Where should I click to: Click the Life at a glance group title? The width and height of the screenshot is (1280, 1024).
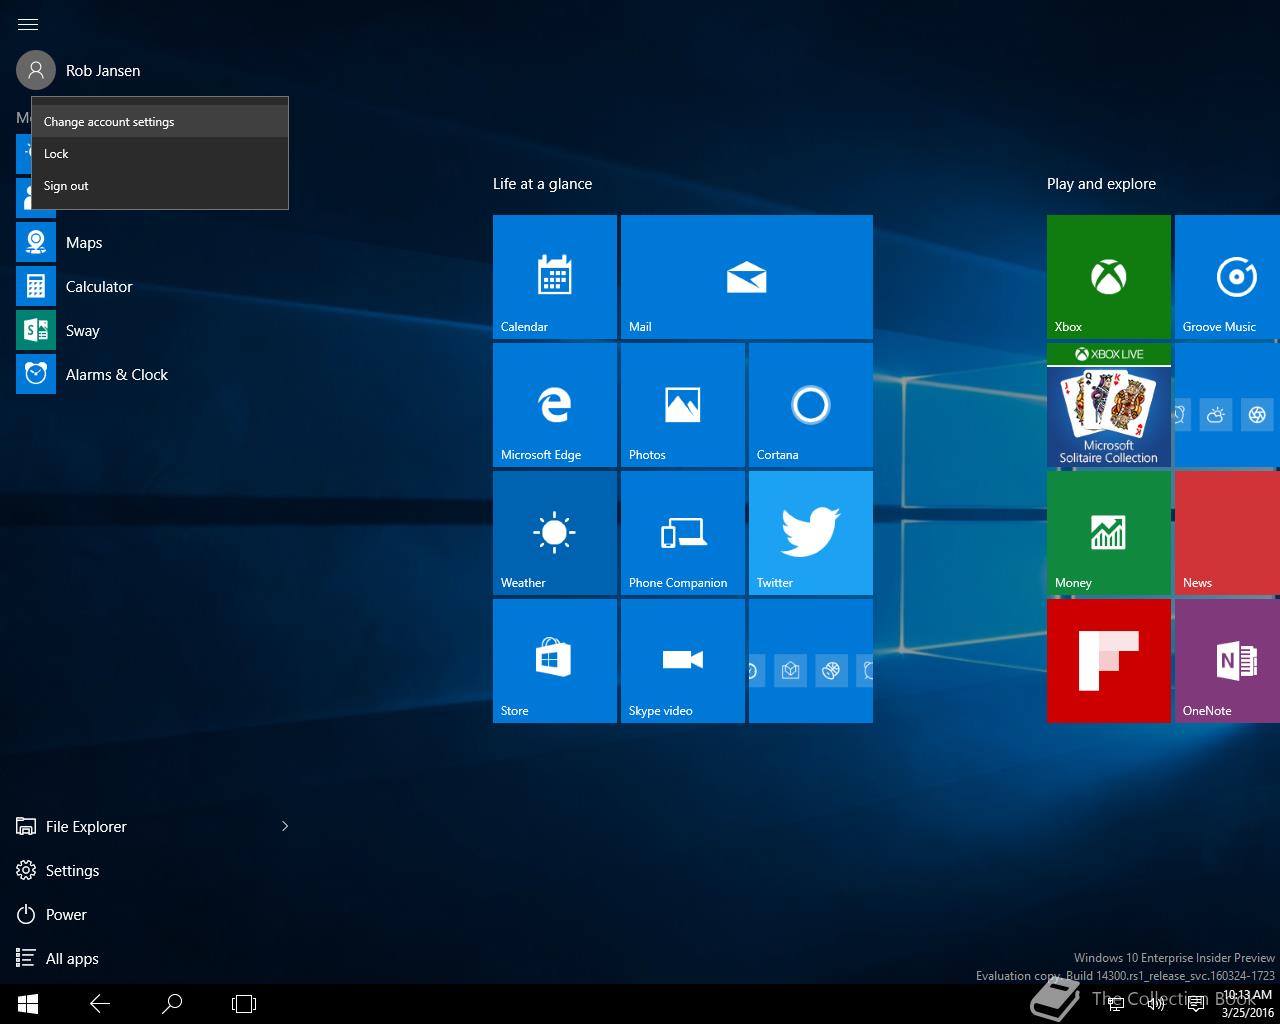pos(542,184)
